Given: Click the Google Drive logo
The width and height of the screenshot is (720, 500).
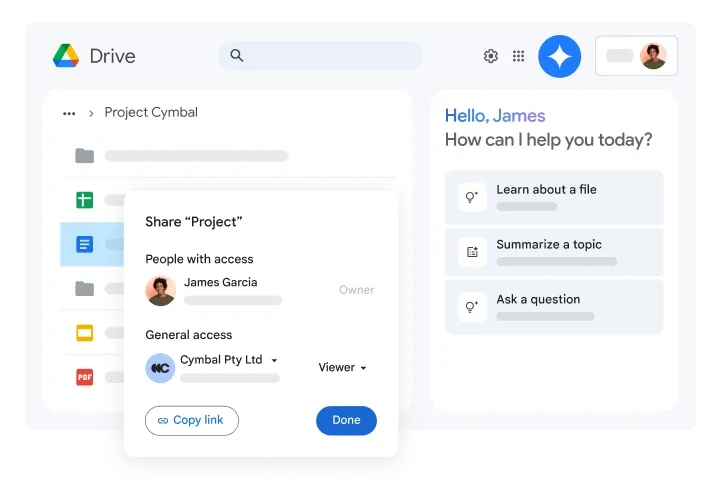Looking at the screenshot, I should [66, 56].
